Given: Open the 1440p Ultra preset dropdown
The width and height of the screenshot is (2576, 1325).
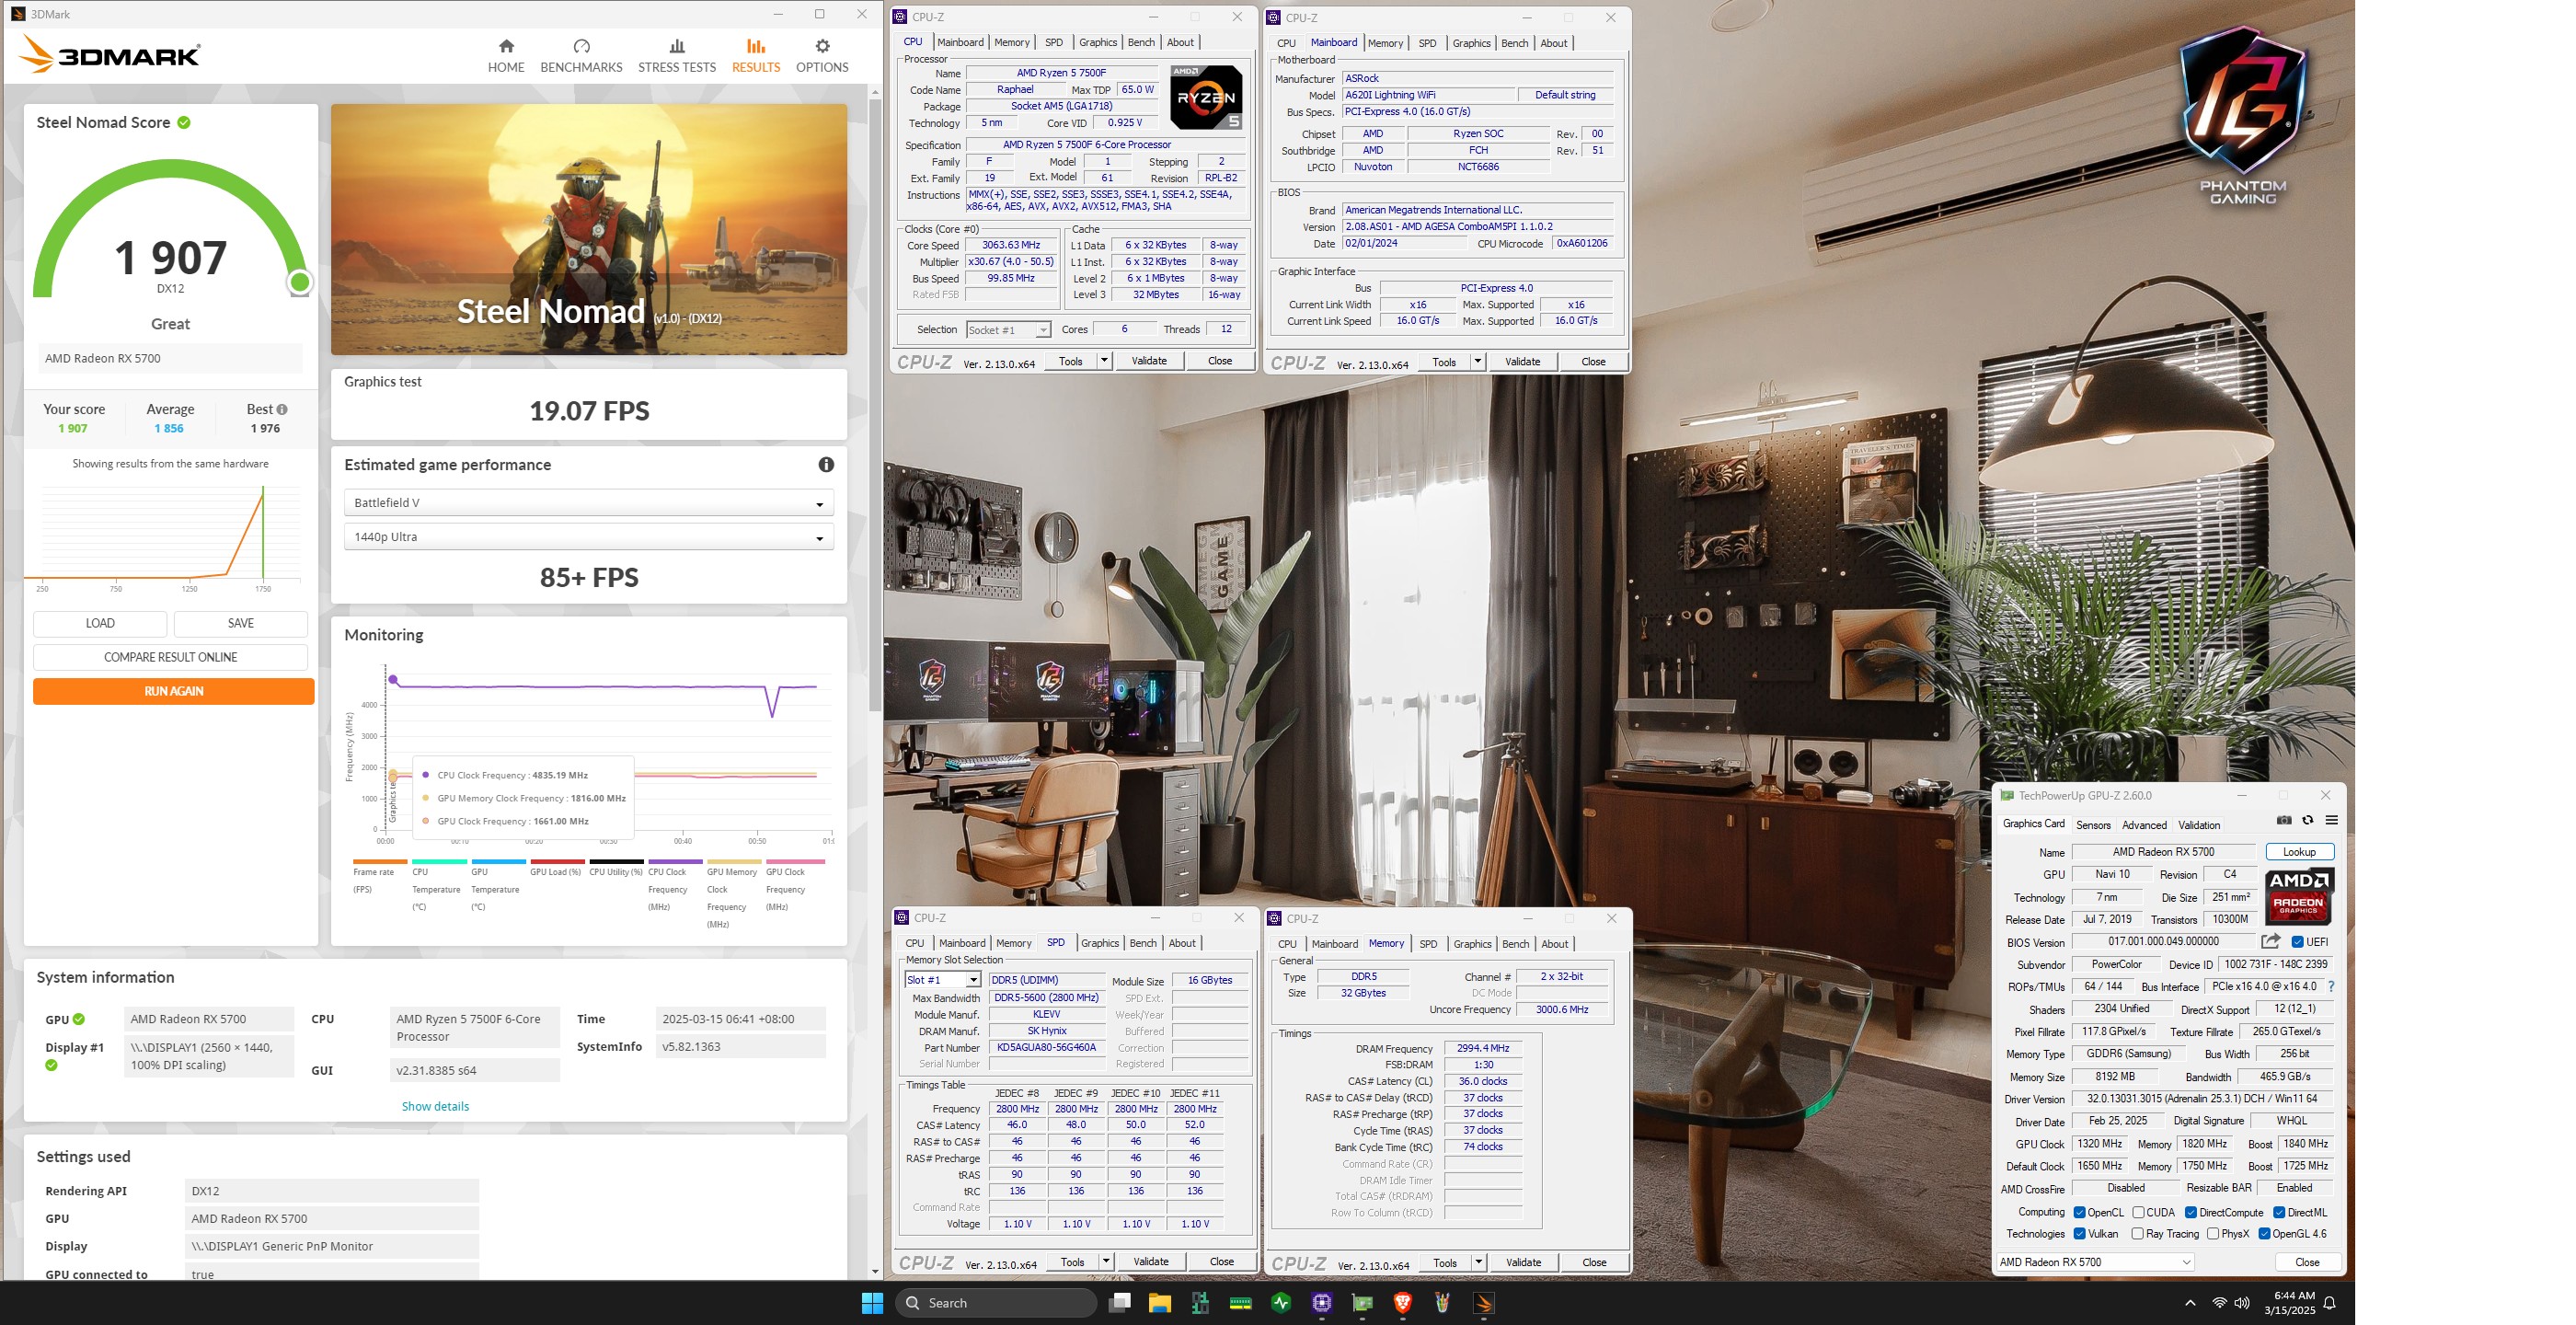Looking at the screenshot, I should click(x=588, y=537).
